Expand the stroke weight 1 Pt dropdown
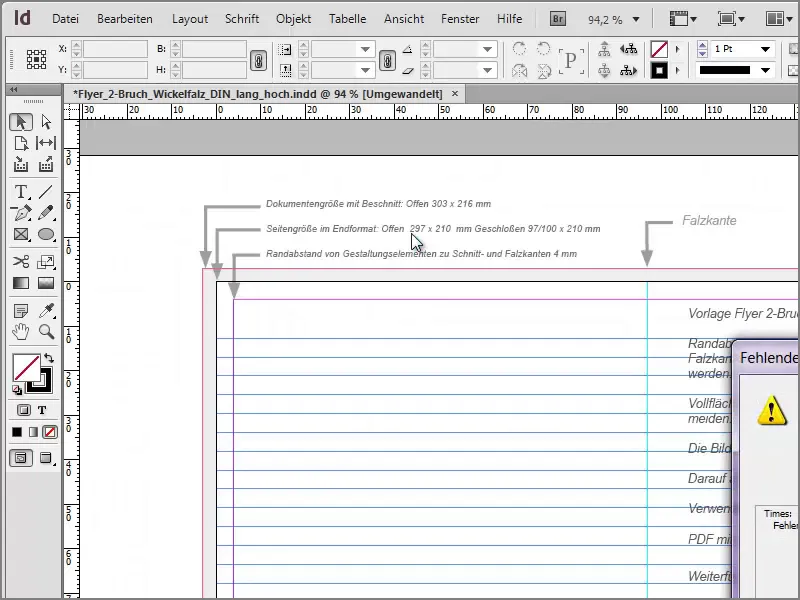The width and height of the screenshot is (800, 600). [x=765, y=49]
